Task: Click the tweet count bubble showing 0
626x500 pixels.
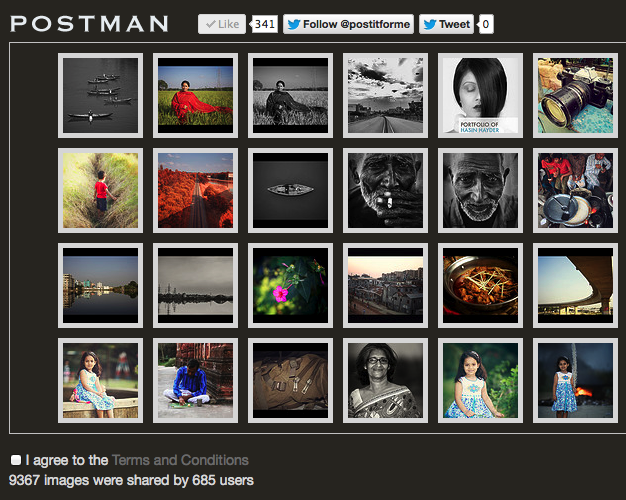Action: (x=485, y=24)
